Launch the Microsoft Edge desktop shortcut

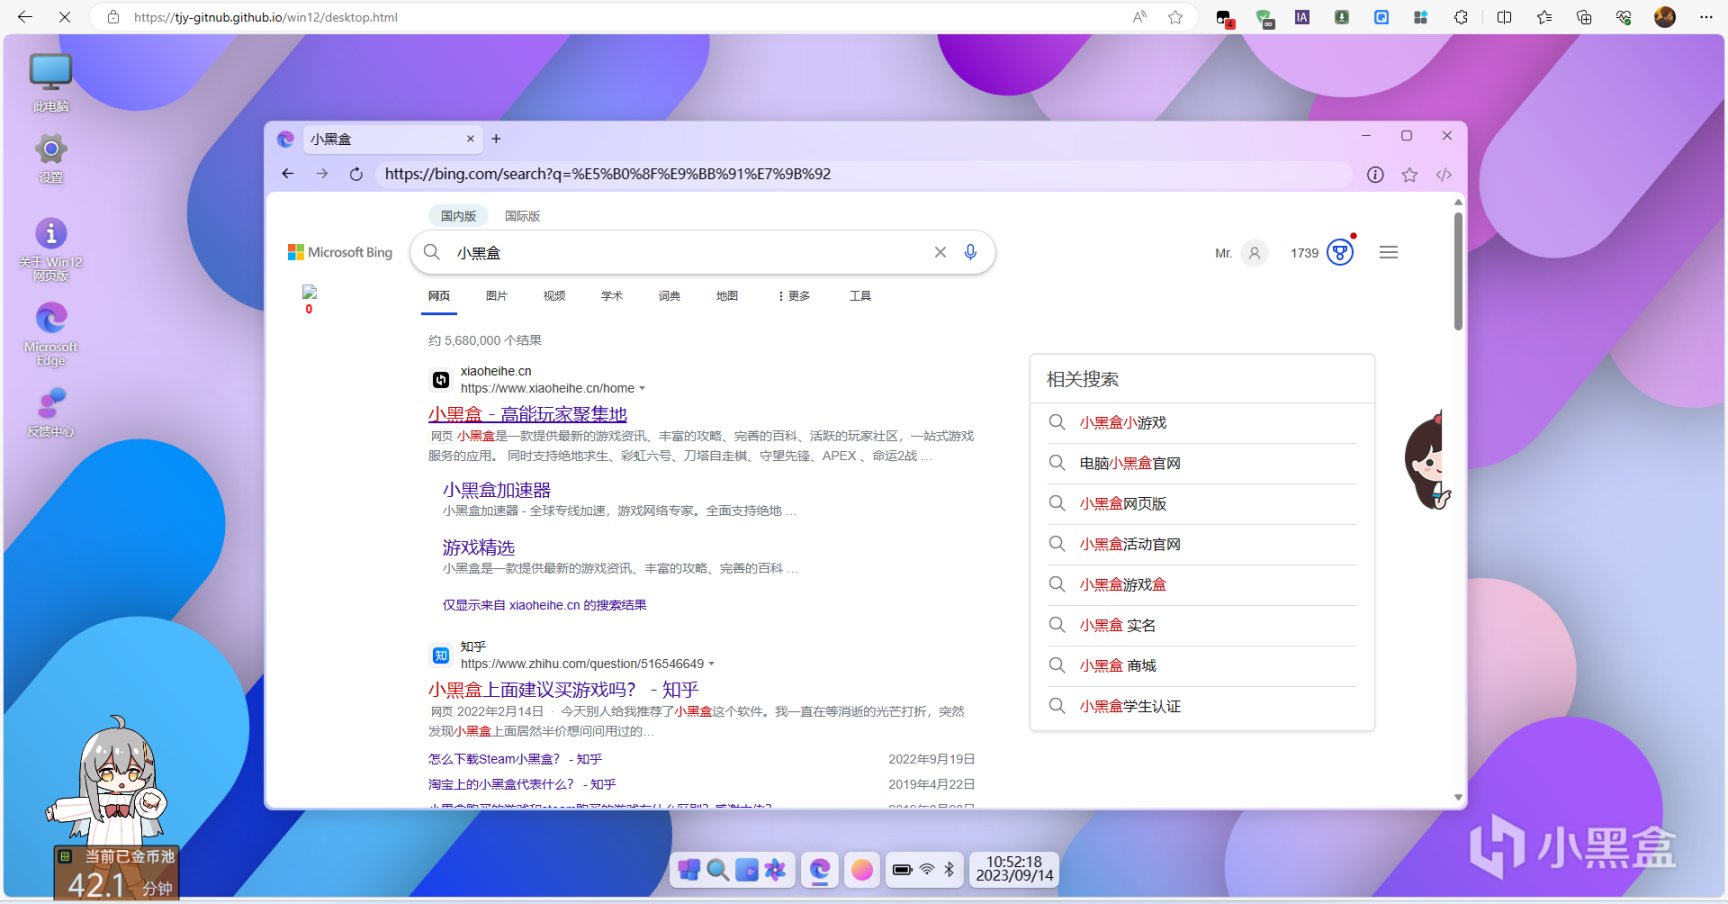point(51,334)
